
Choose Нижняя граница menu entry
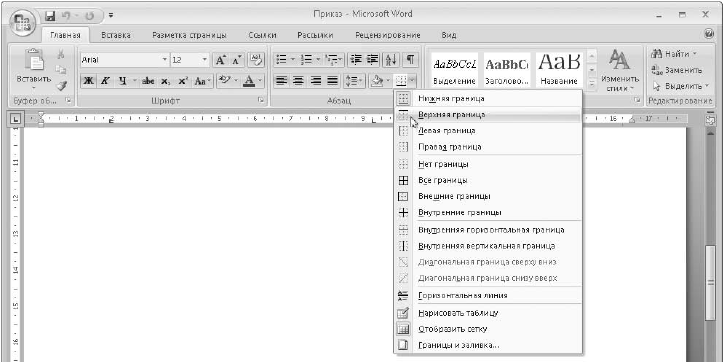[488, 98]
